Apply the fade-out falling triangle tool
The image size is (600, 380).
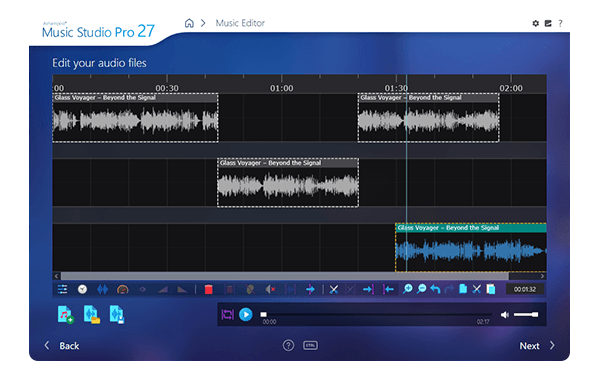tap(182, 289)
